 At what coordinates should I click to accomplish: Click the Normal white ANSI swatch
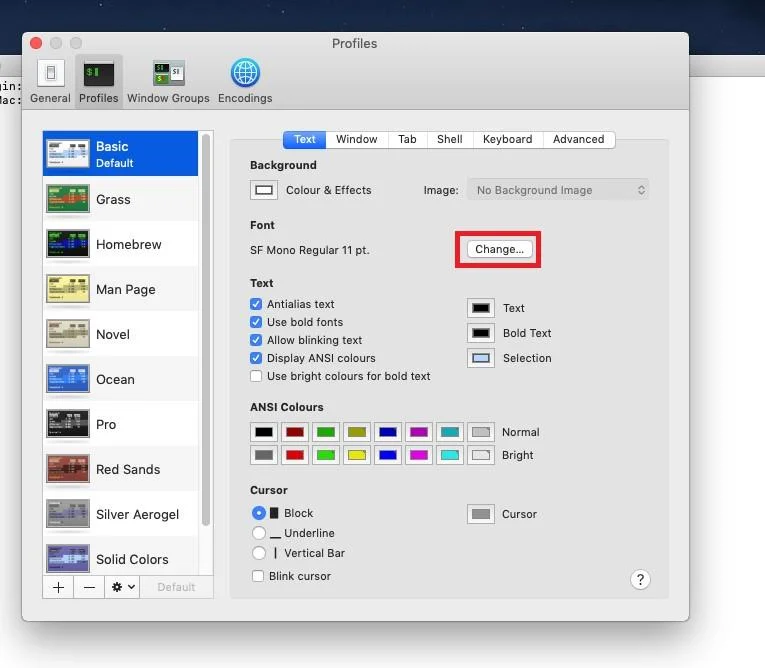coord(481,432)
